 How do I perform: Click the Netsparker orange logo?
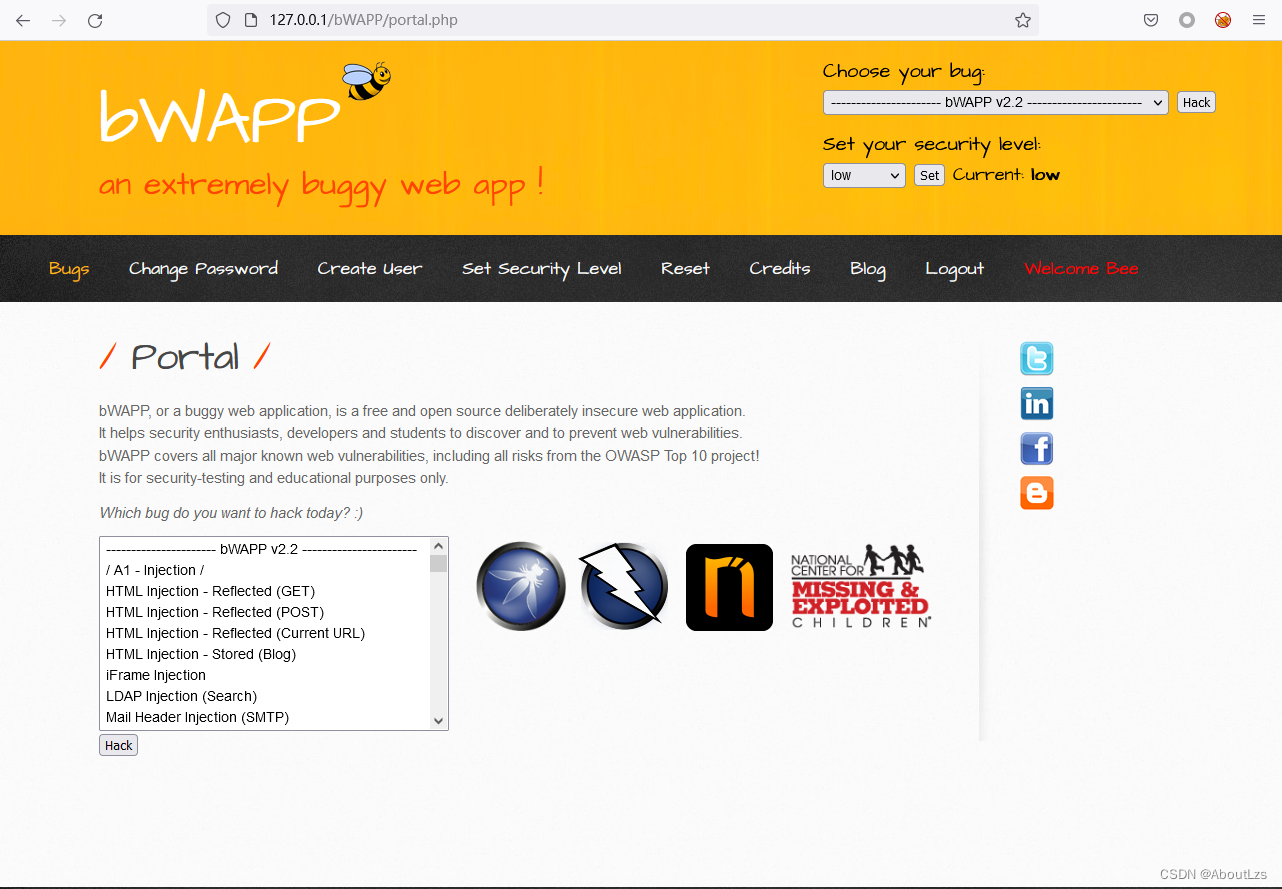[729, 587]
